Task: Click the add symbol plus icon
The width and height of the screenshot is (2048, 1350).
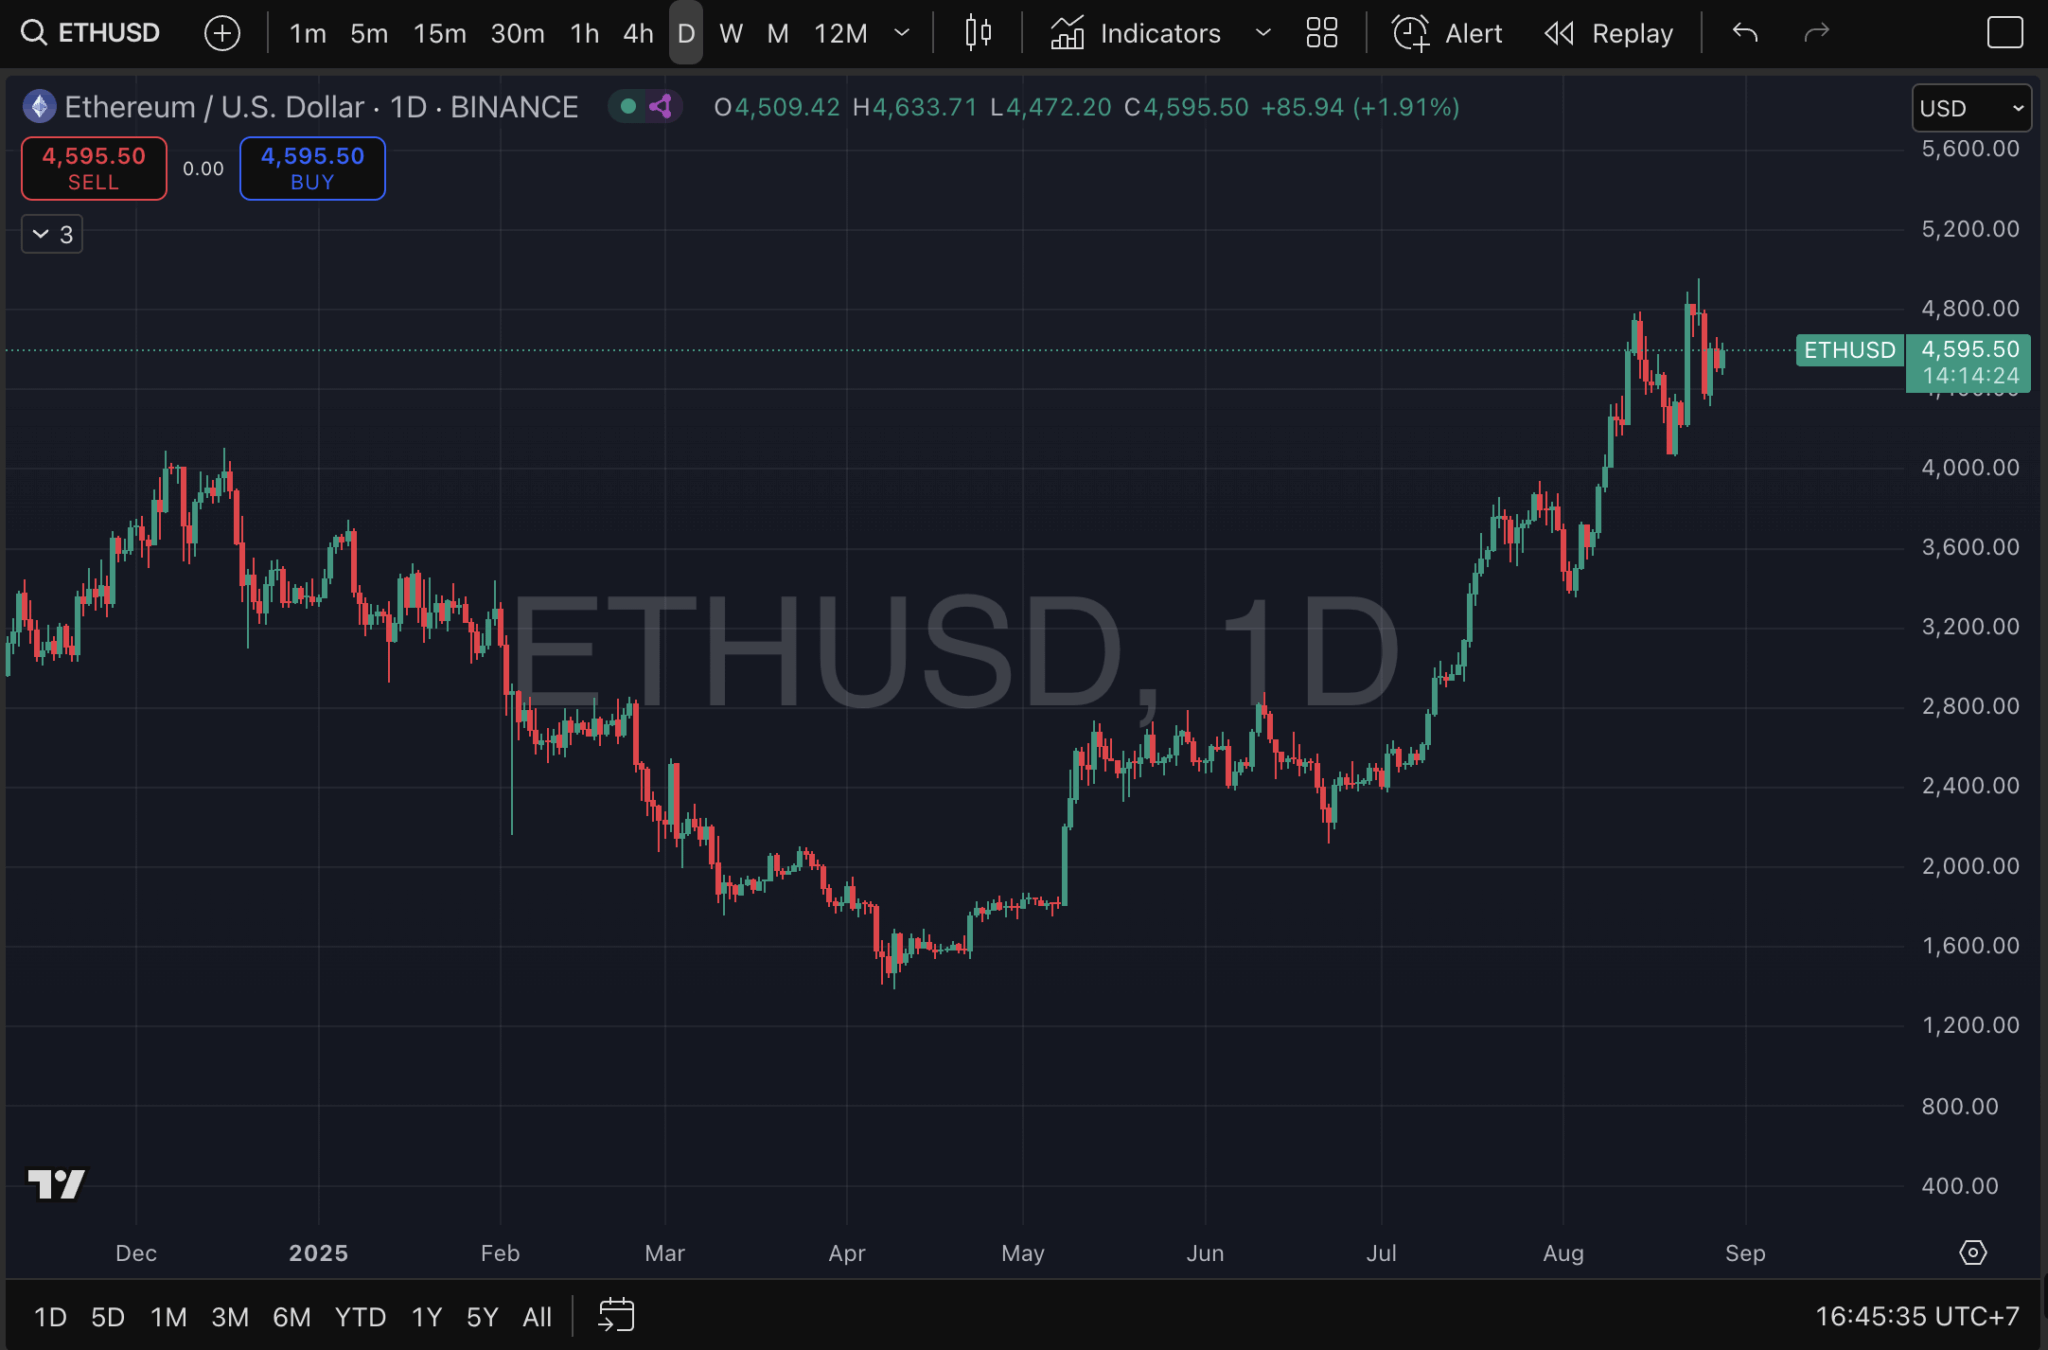Action: pyautogui.click(x=222, y=33)
